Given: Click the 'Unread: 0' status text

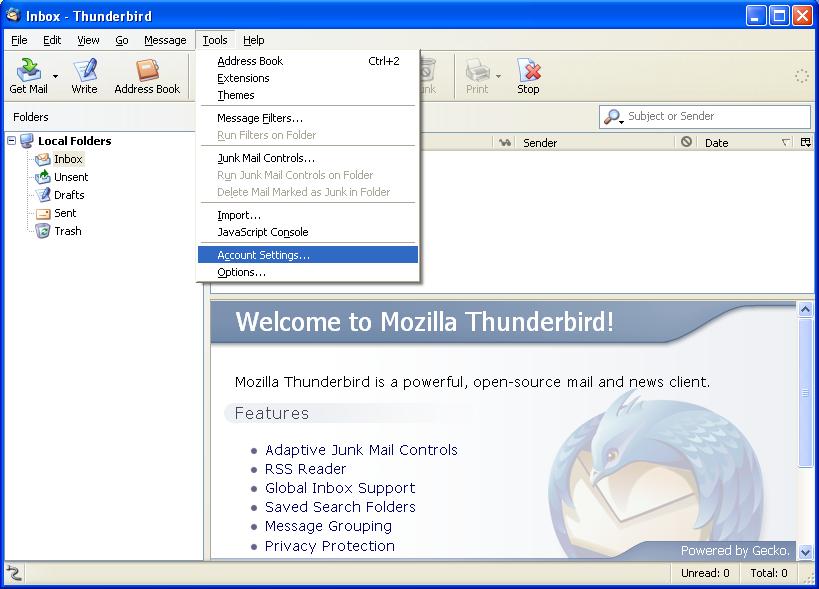Looking at the screenshot, I should tap(705, 573).
